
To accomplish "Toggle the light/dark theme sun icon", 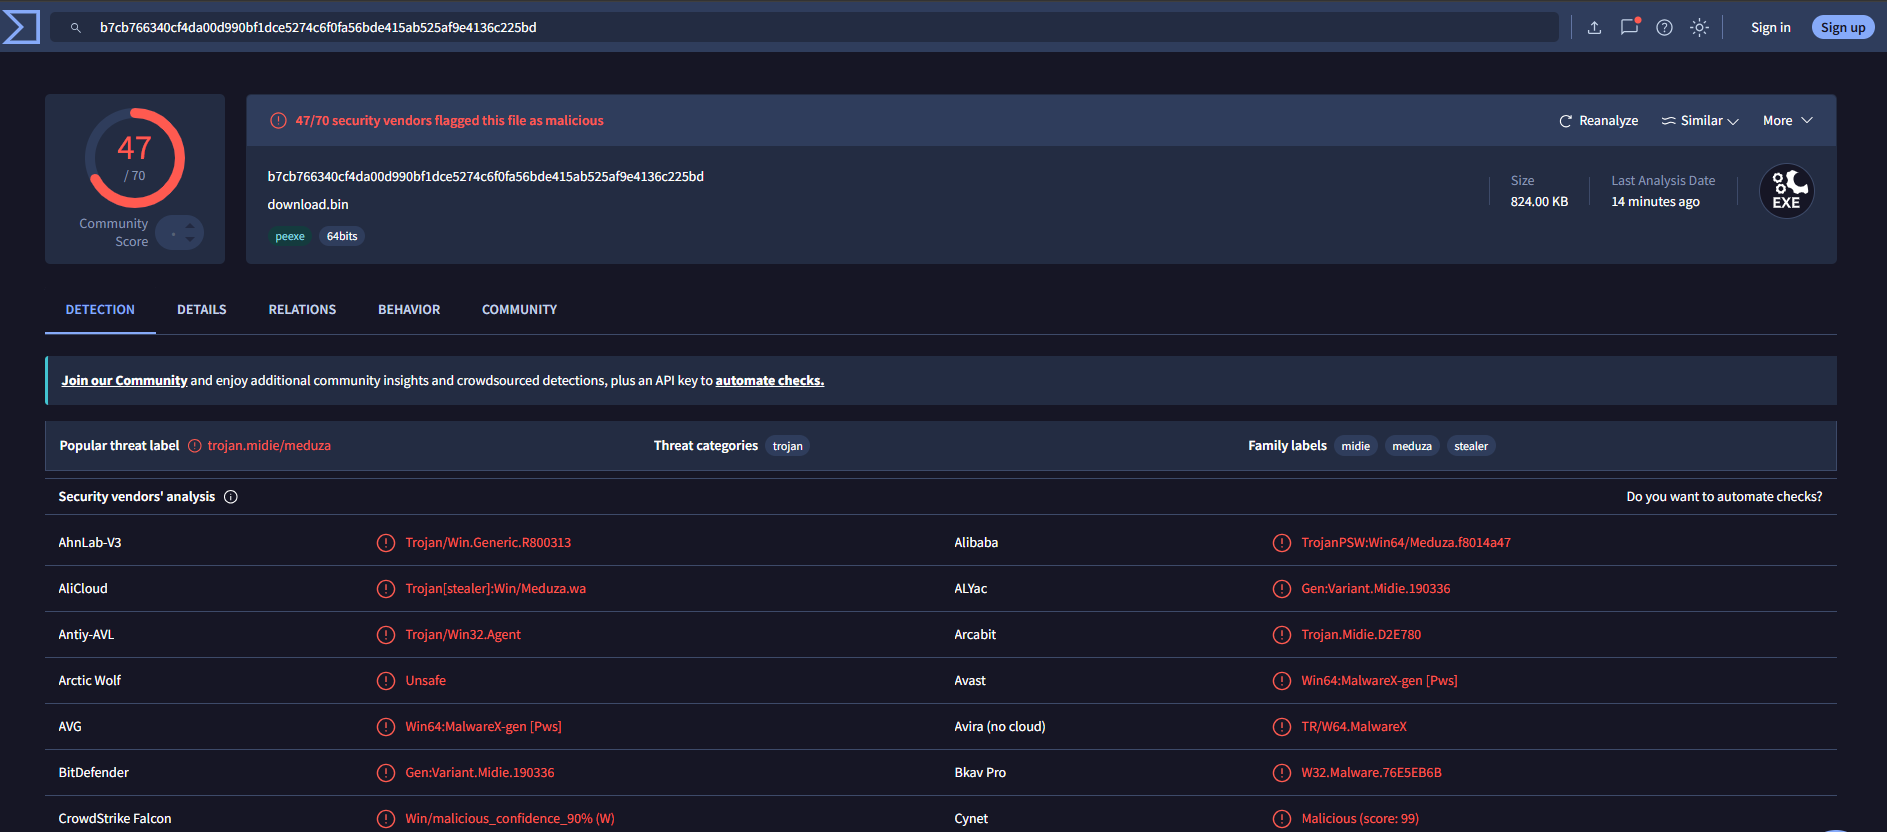I will (1699, 28).
